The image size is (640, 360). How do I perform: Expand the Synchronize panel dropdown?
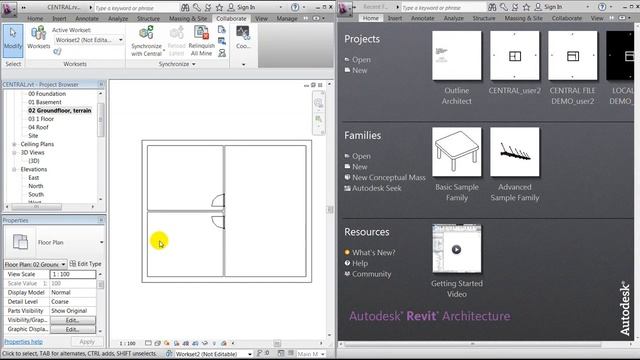click(x=193, y=64)
